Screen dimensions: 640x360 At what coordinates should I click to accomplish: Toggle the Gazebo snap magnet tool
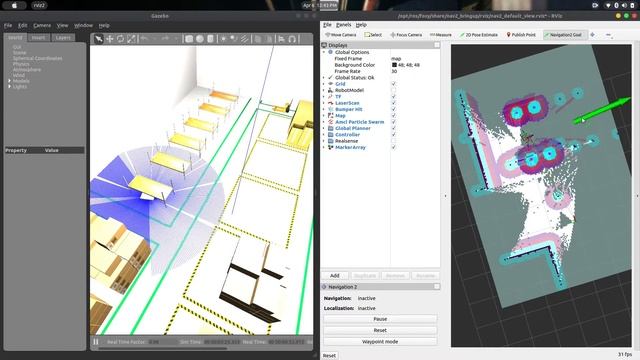292,39
